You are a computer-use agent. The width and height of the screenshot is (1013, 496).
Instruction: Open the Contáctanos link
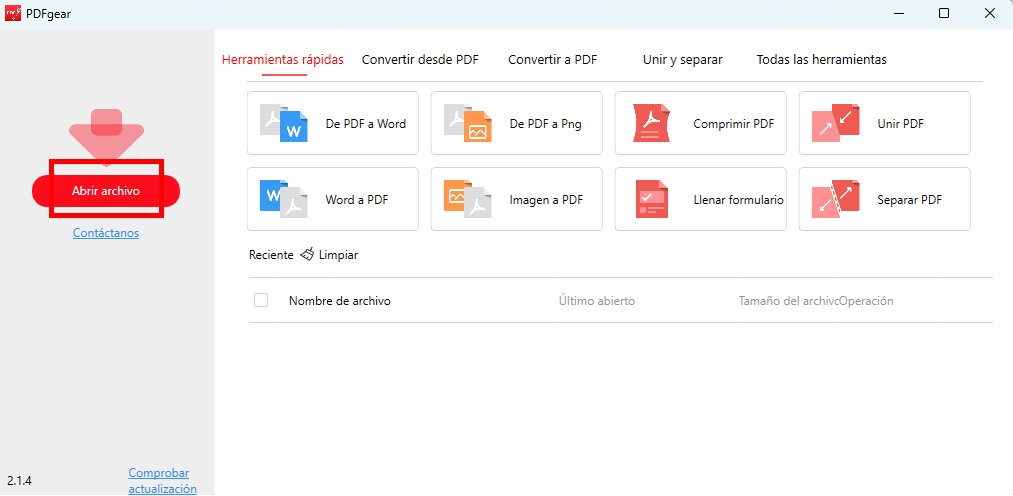click(106, 233)
